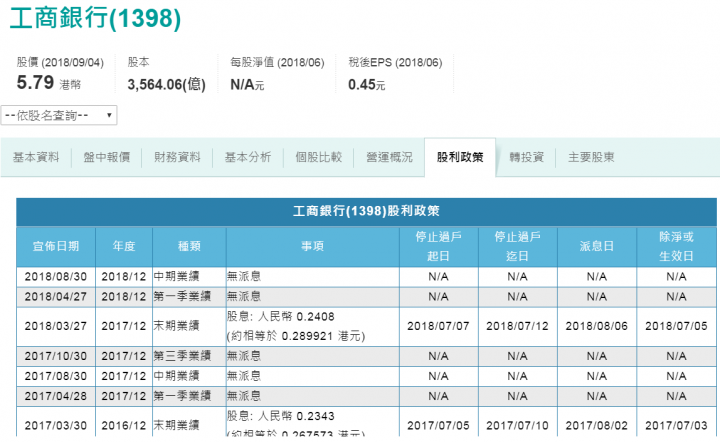Click the 2018/08/30 announcement date cell
This screenshot has height=442, width=720.
(56, 277)
